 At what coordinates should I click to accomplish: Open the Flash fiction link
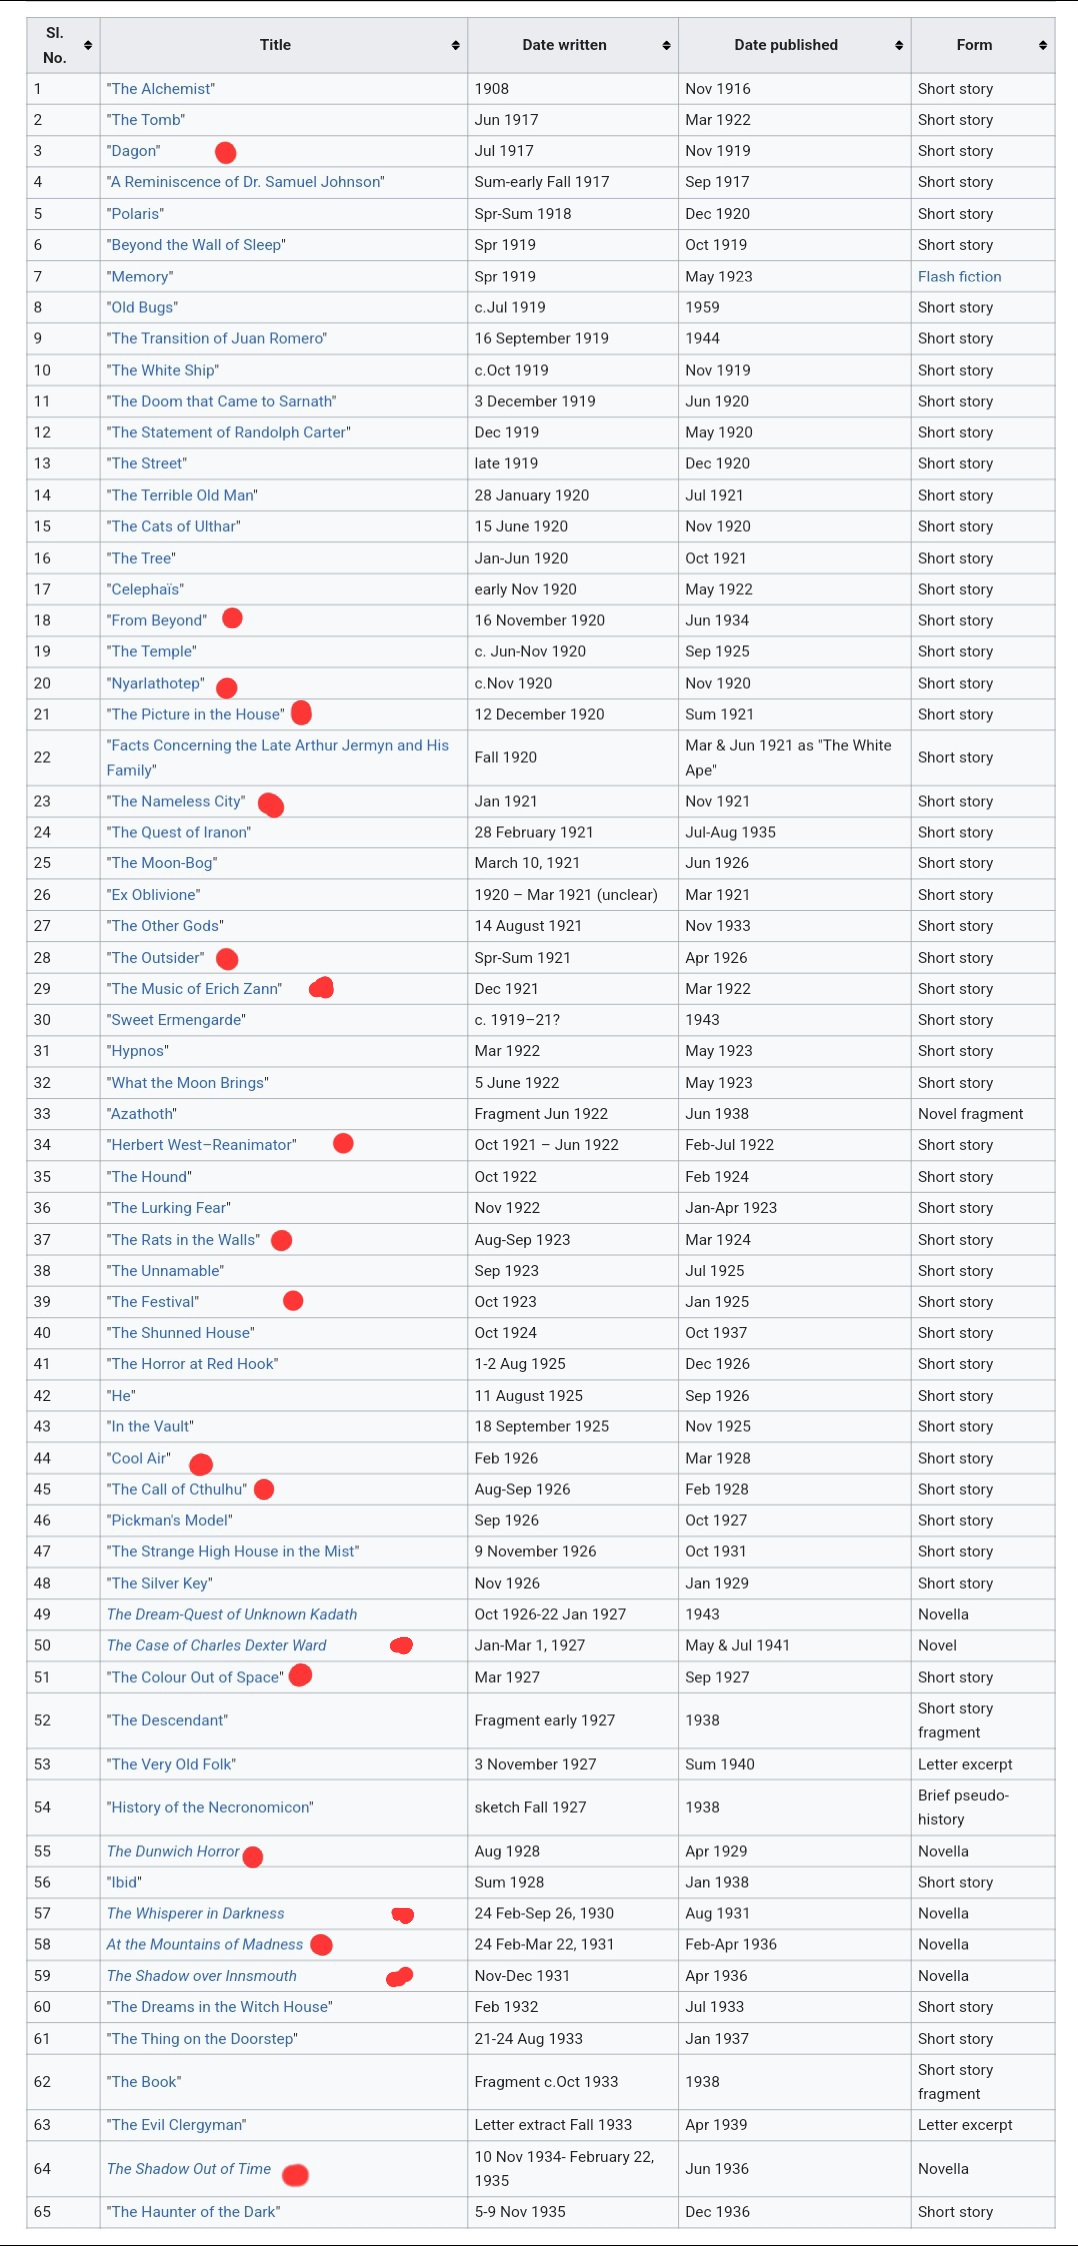pyautogui.click(x=959, y=277)
